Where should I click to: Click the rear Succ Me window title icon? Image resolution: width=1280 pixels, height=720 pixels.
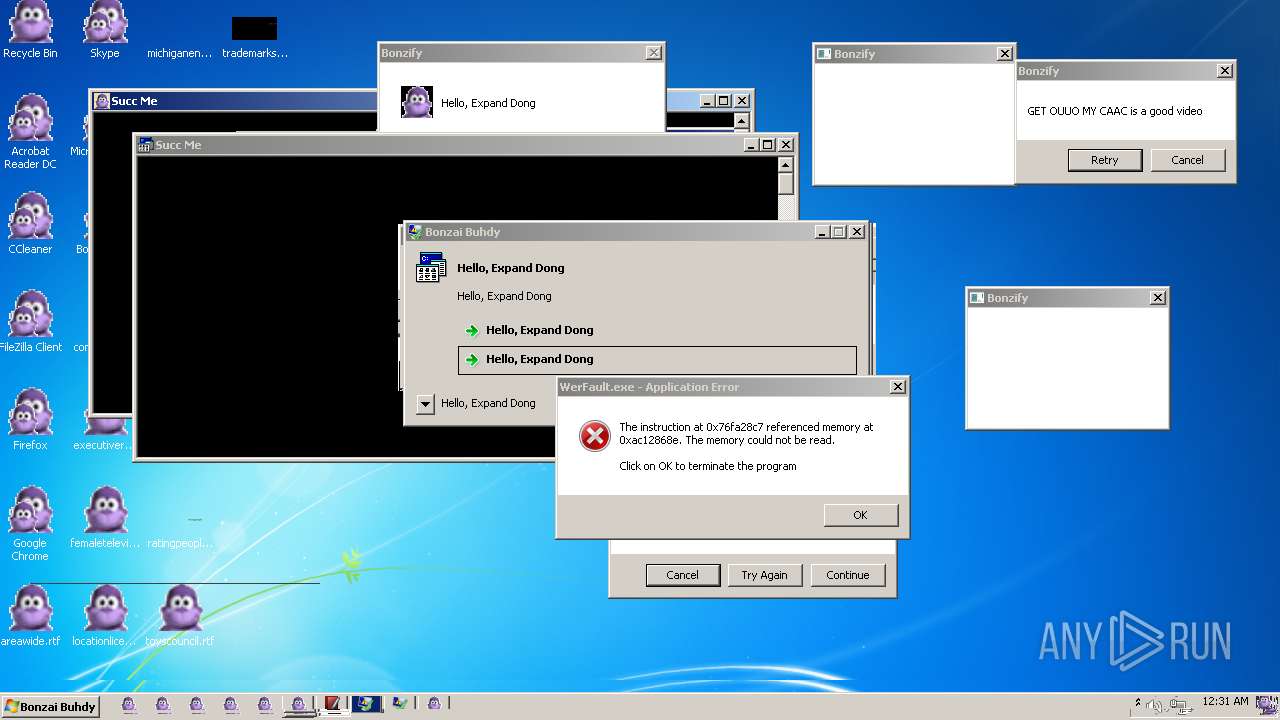point(101,101)
